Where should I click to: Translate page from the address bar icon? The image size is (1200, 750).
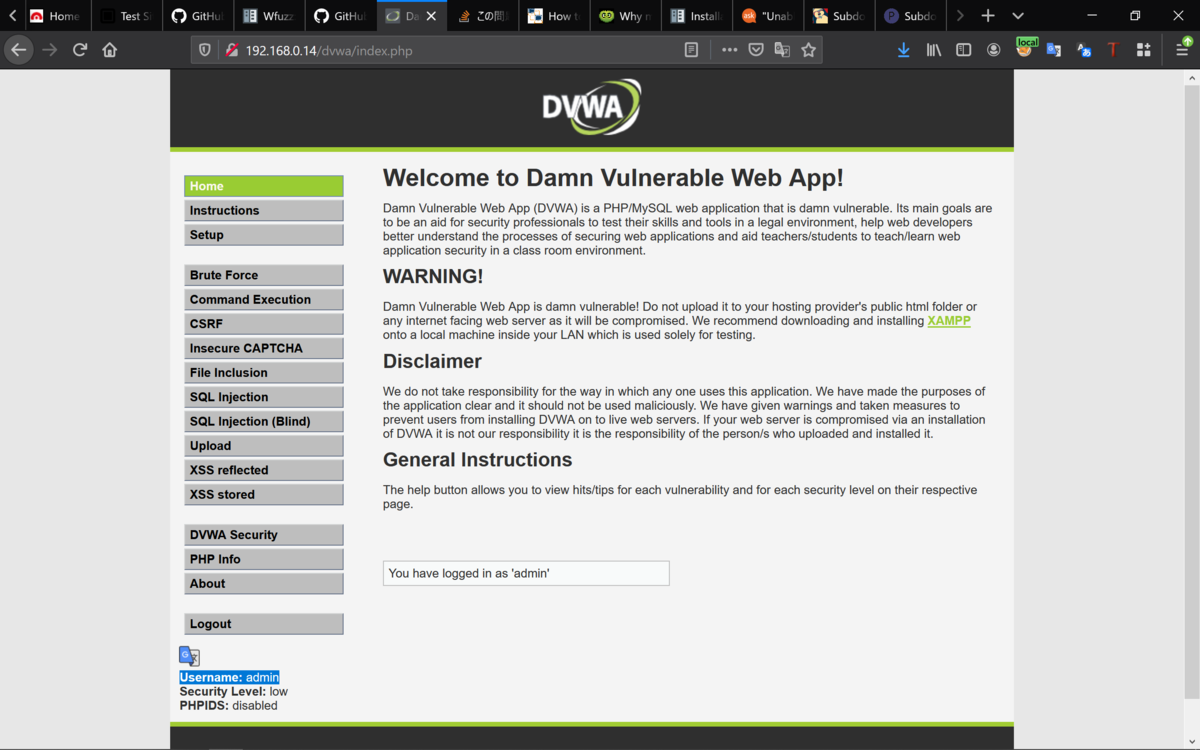[x=782, y=50]
